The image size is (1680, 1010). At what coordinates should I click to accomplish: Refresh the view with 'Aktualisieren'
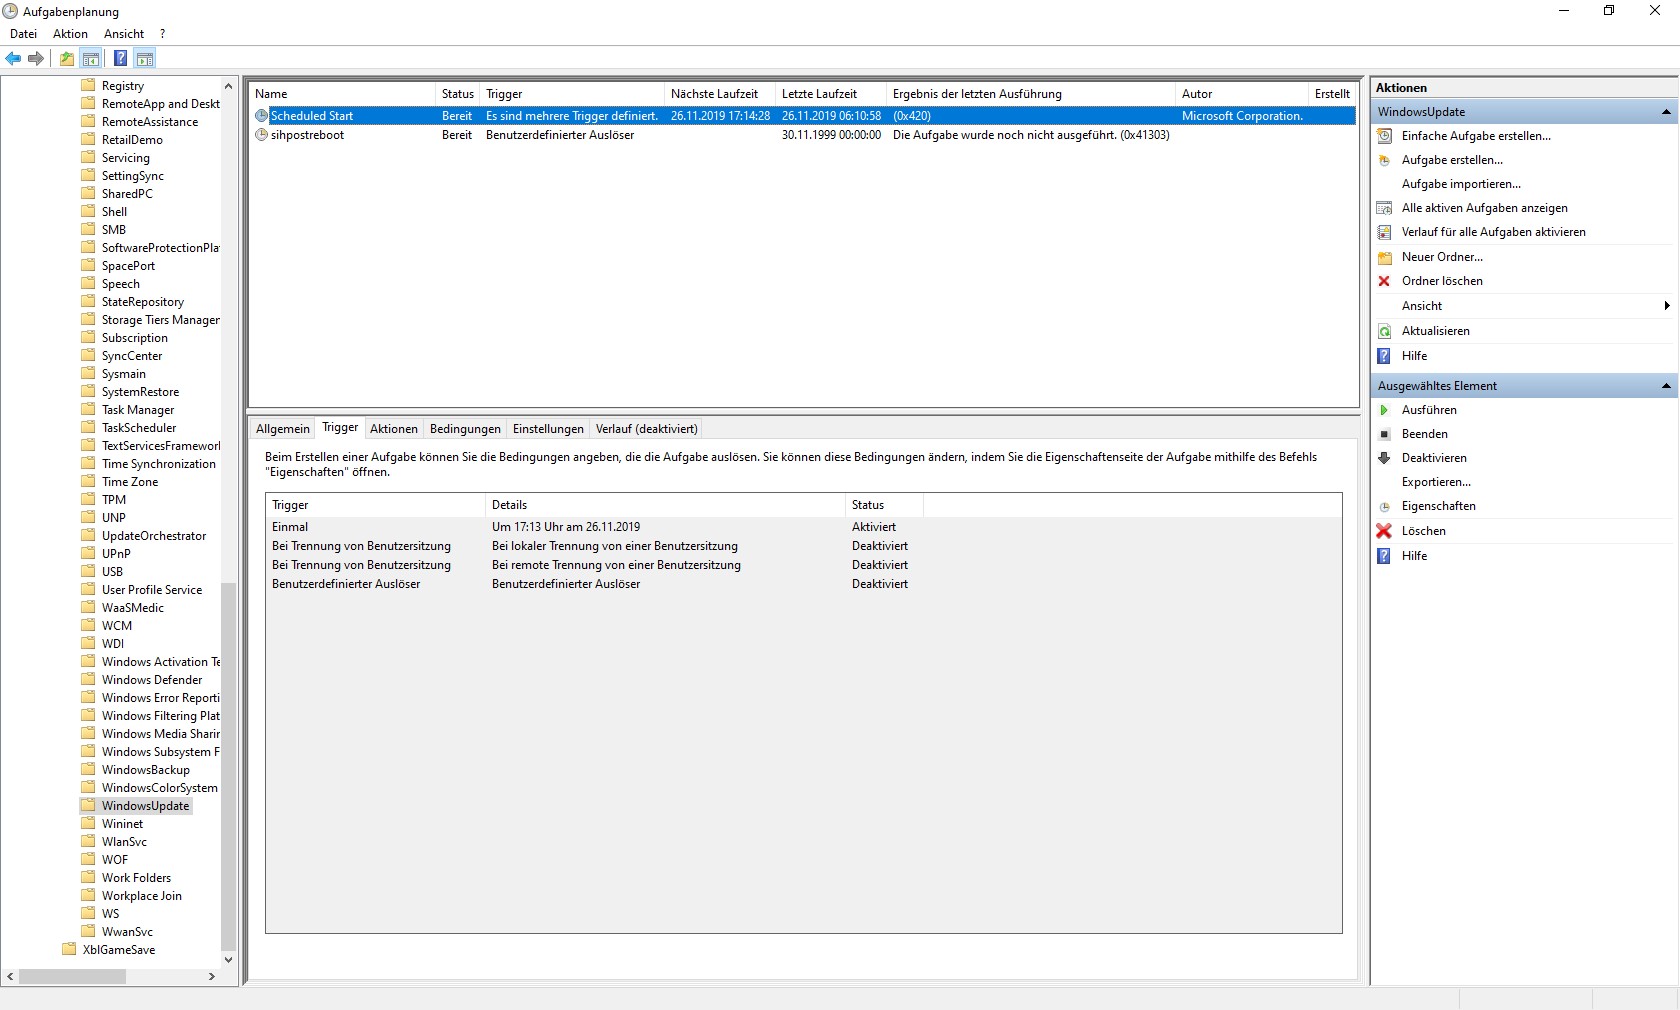1435,331
